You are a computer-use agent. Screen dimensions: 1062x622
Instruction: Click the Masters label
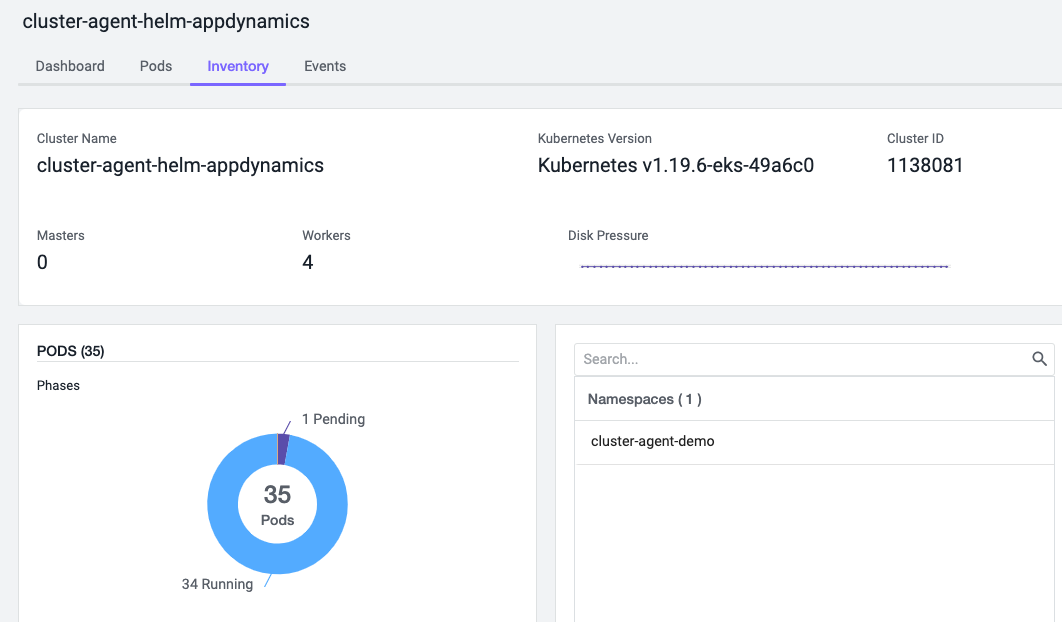pos(60,235)
